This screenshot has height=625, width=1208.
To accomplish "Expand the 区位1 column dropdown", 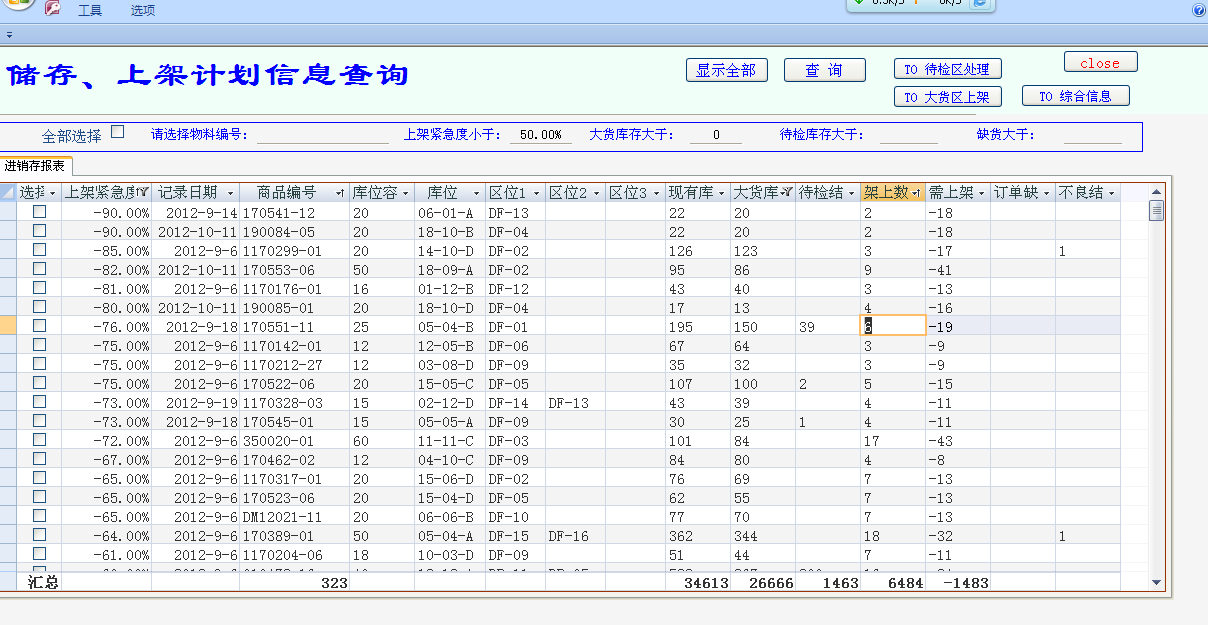I will [536, 193].
